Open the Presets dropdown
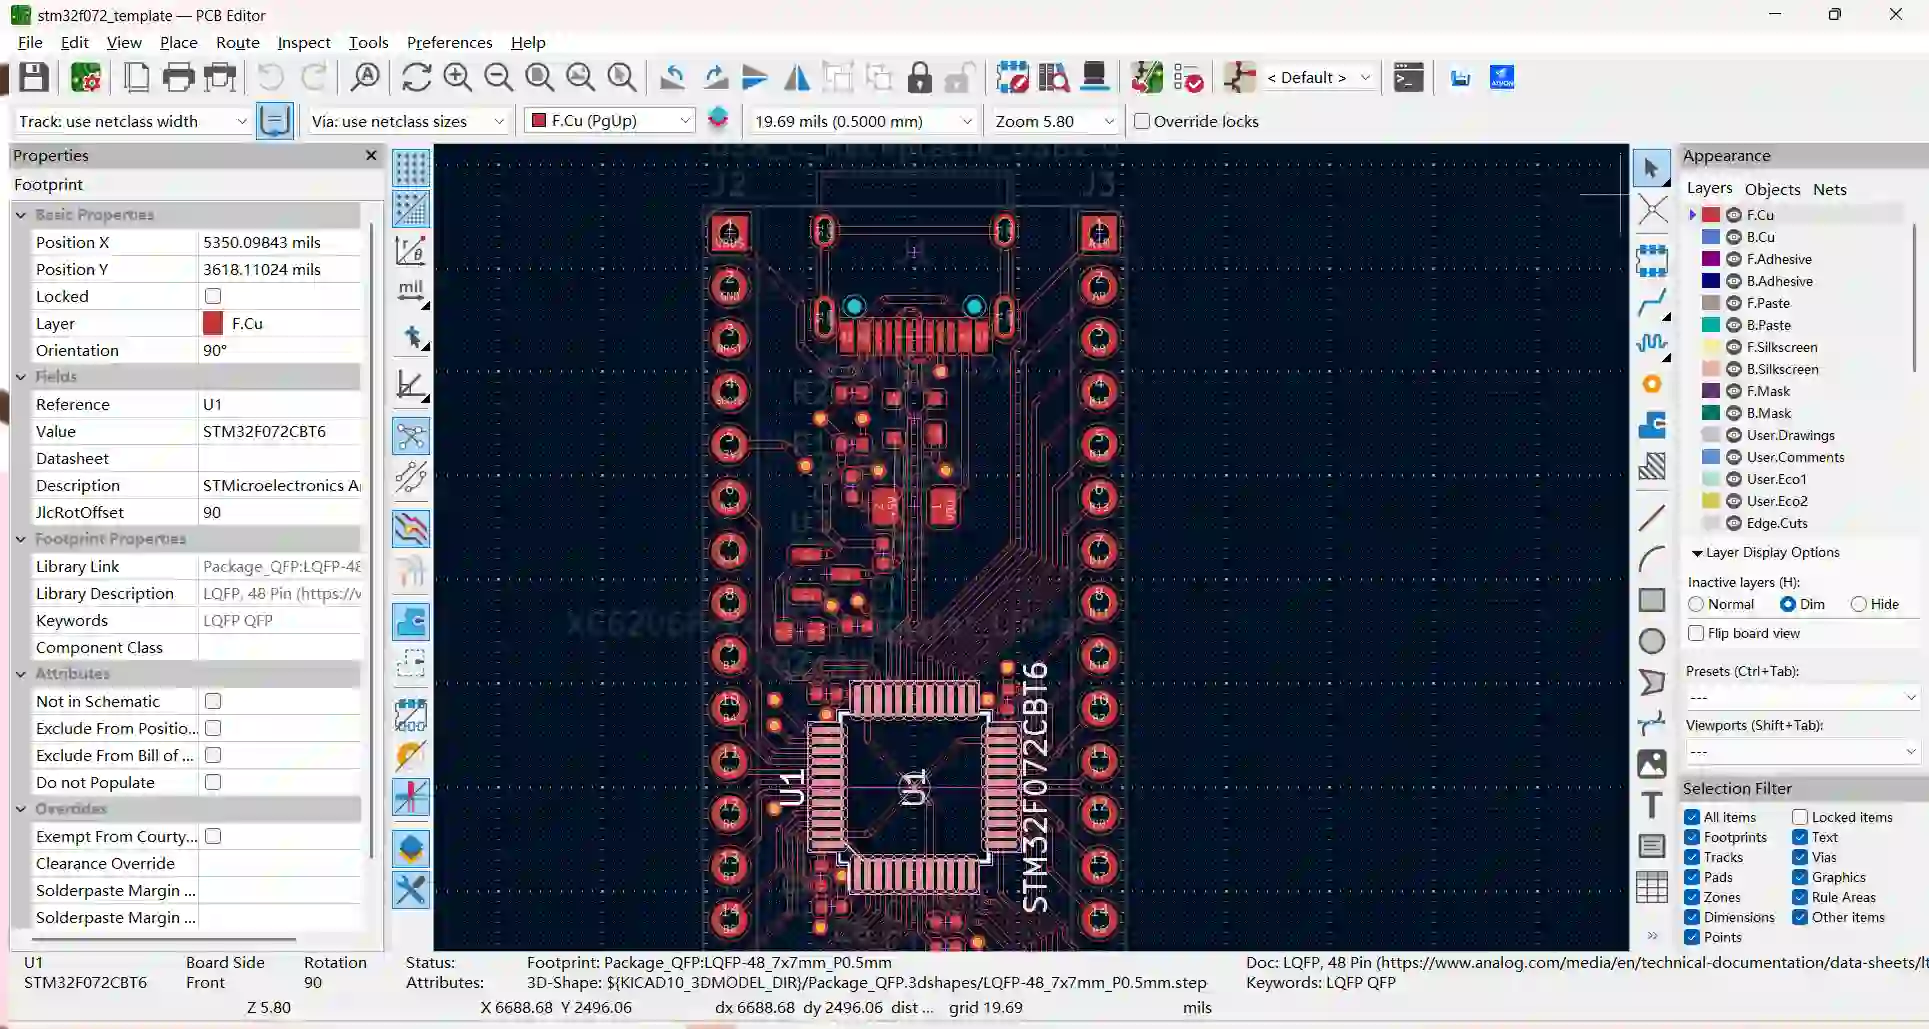This screenshot has width=1929, height=1029. [1802, 697]
